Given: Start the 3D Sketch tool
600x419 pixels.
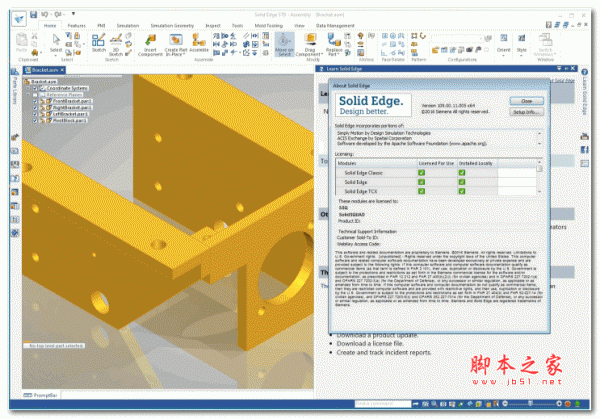Looking at the screenshot, I should (x=116, y=45).
